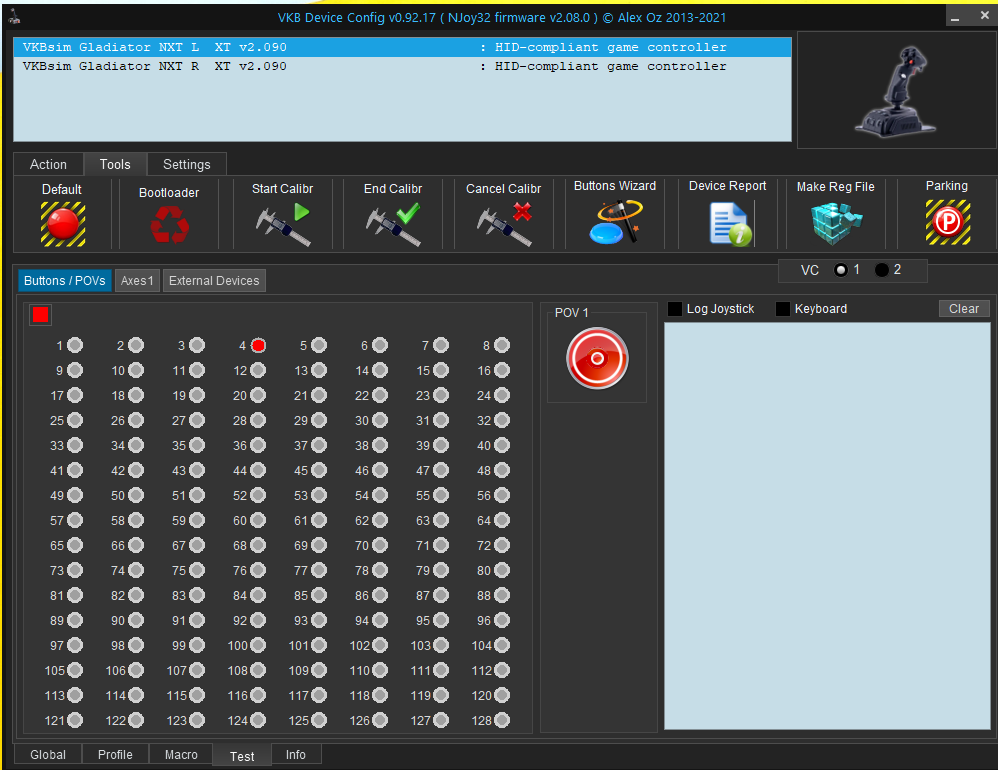The height and width of the screenshot is (770, 998).
Task: Enable the Keyboard checkbox
Action: pyautogui.click(x=783, y=309)
